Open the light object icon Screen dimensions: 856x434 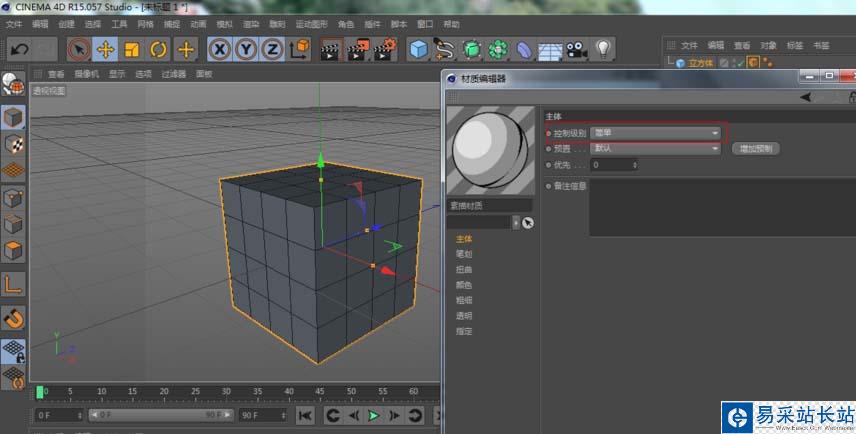tap(603, 49)
